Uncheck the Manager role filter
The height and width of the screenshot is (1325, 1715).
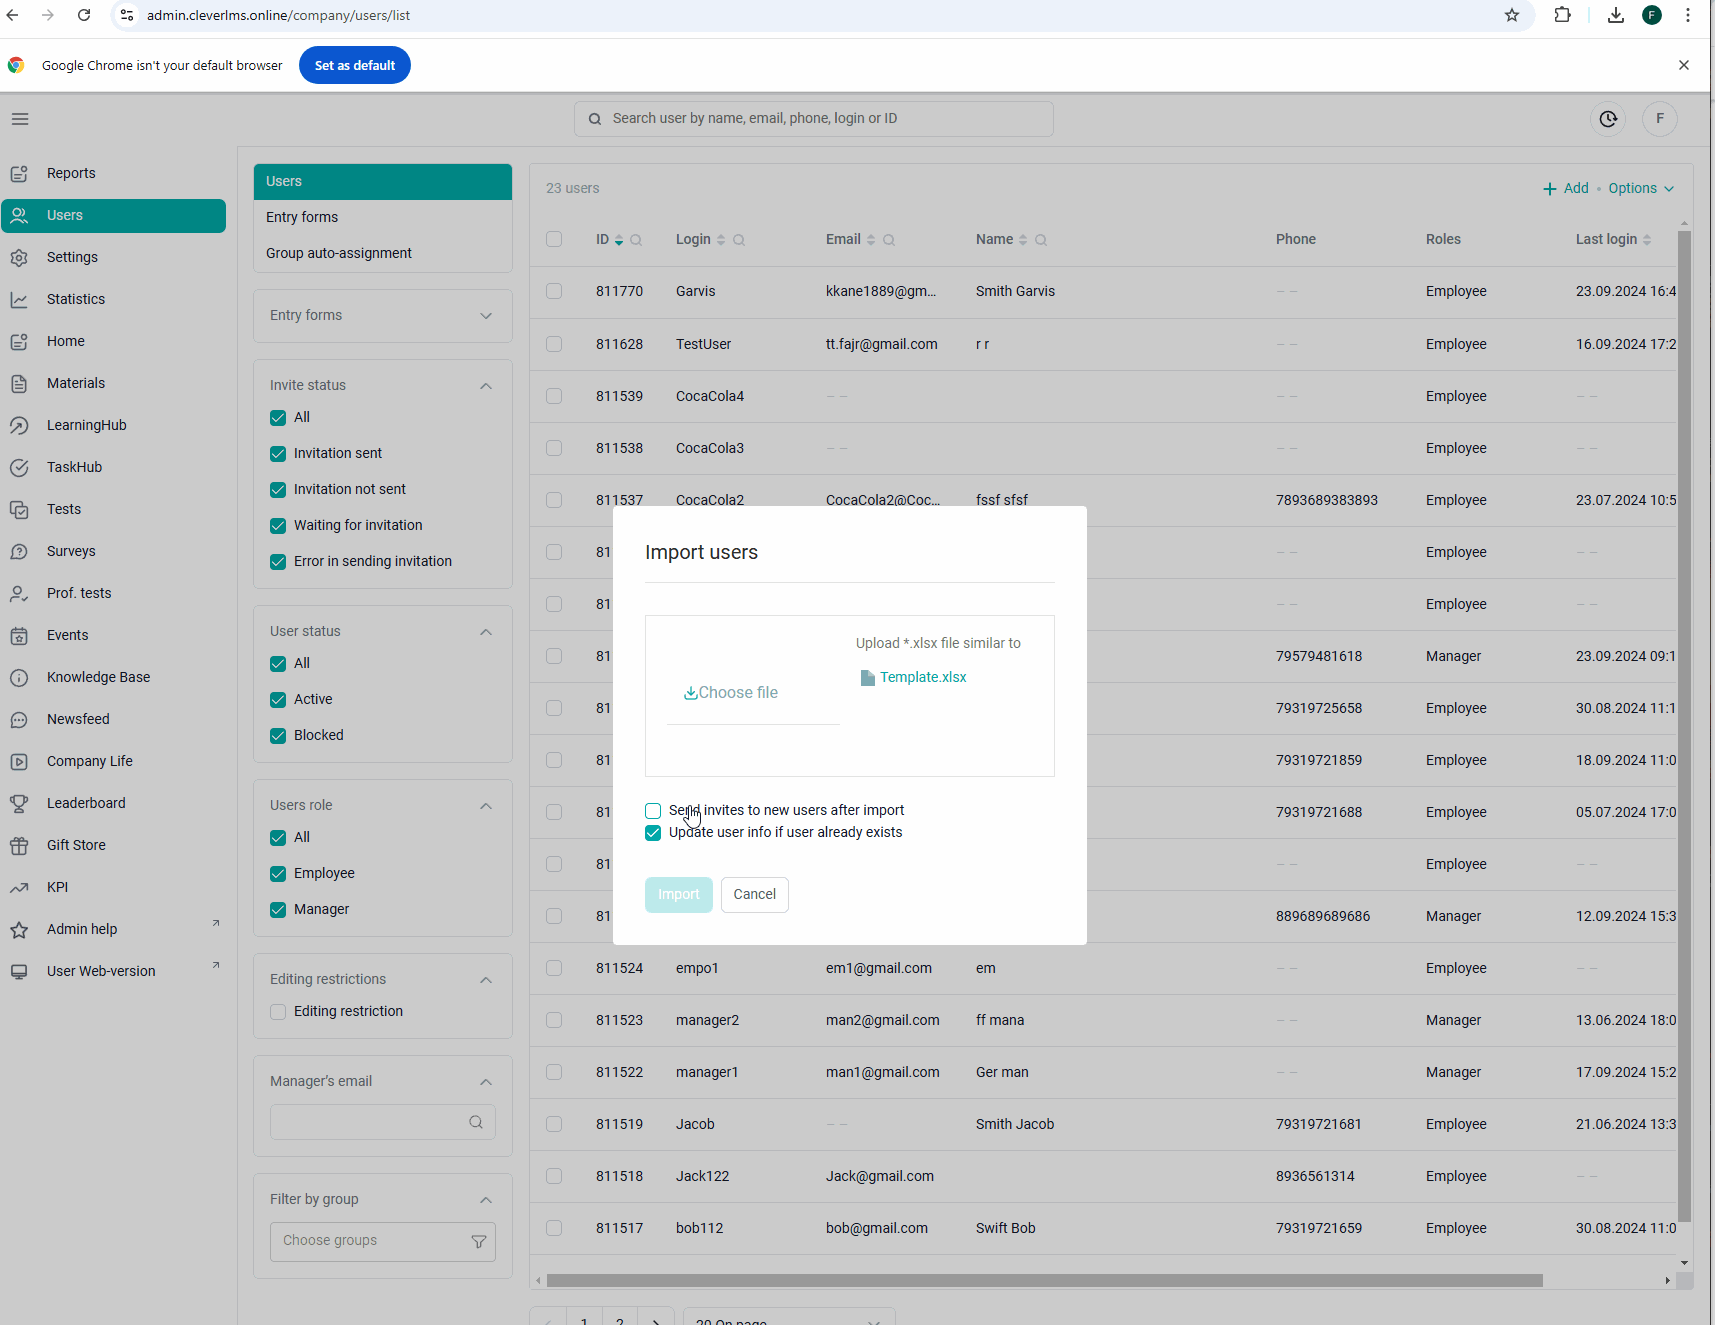tap(278, 910)
